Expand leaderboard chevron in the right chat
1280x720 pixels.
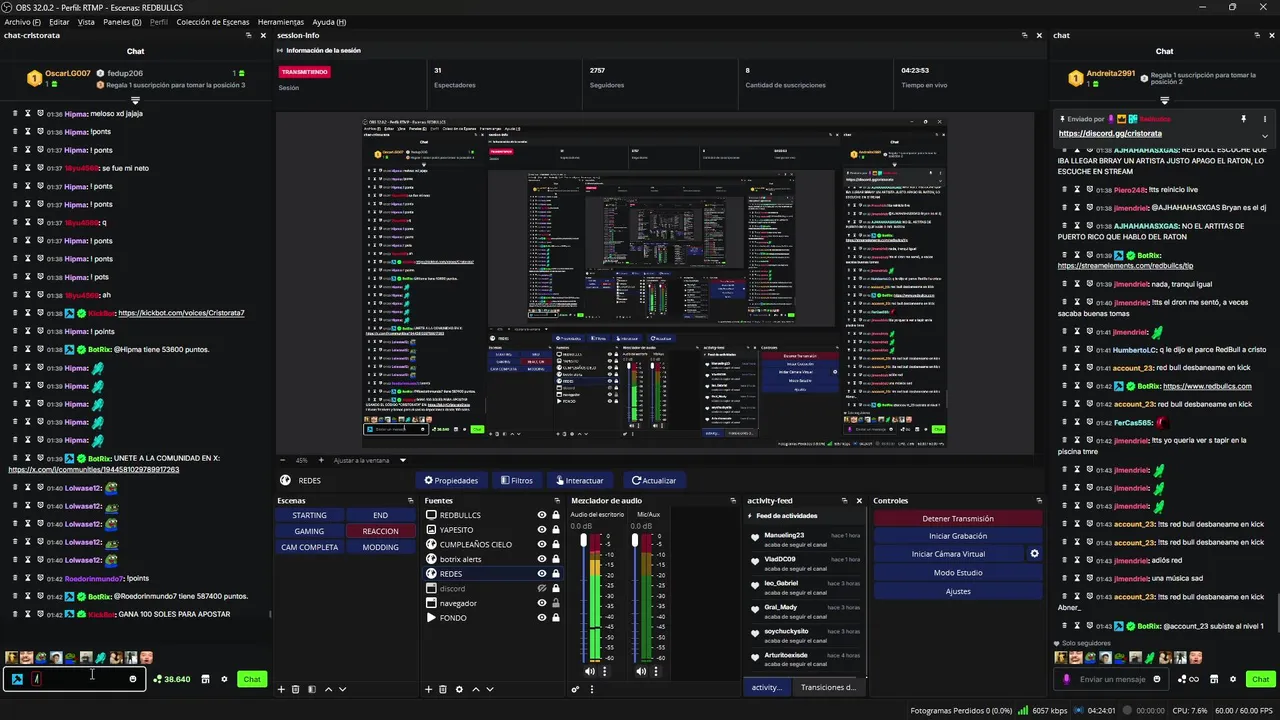1165,101
